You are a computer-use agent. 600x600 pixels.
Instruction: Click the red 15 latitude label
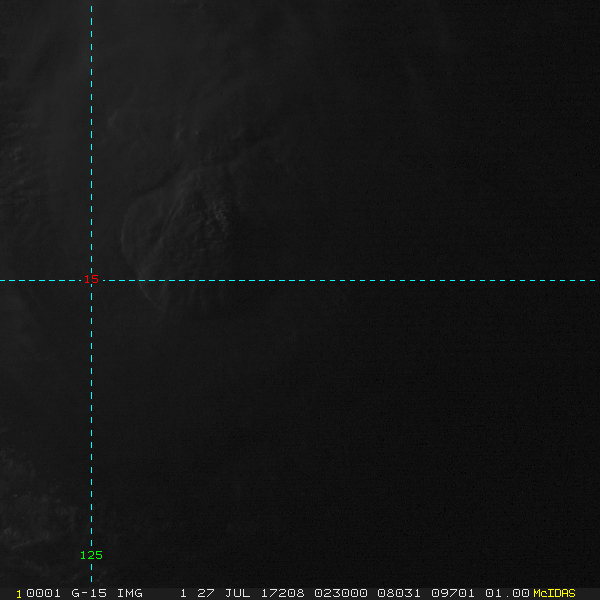pyautogui.click(x=91, y=280)
